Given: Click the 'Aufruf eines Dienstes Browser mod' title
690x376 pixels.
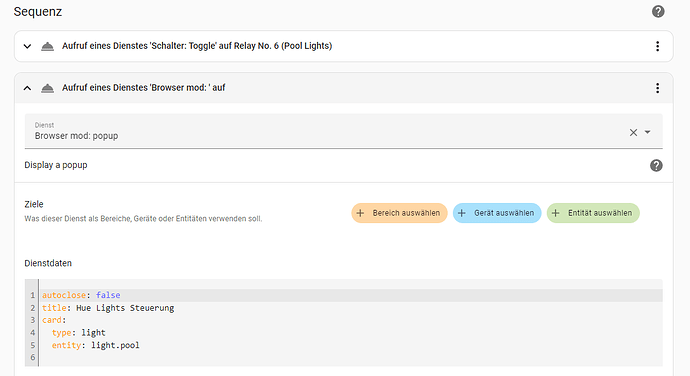Looking at the screenshot, I should click(x=143, y=88).
